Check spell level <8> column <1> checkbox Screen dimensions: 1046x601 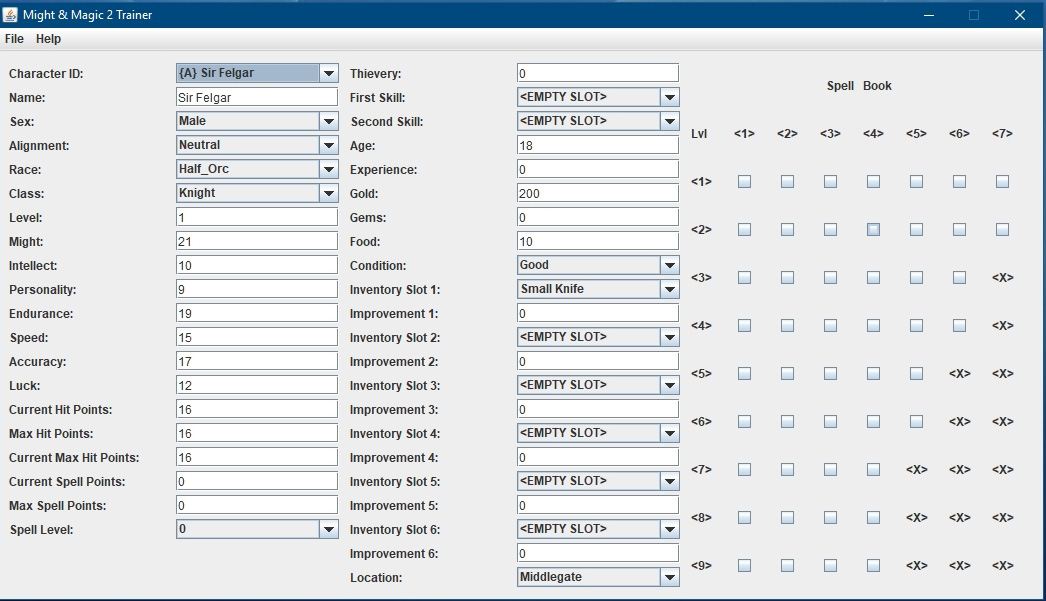[744, 518]
